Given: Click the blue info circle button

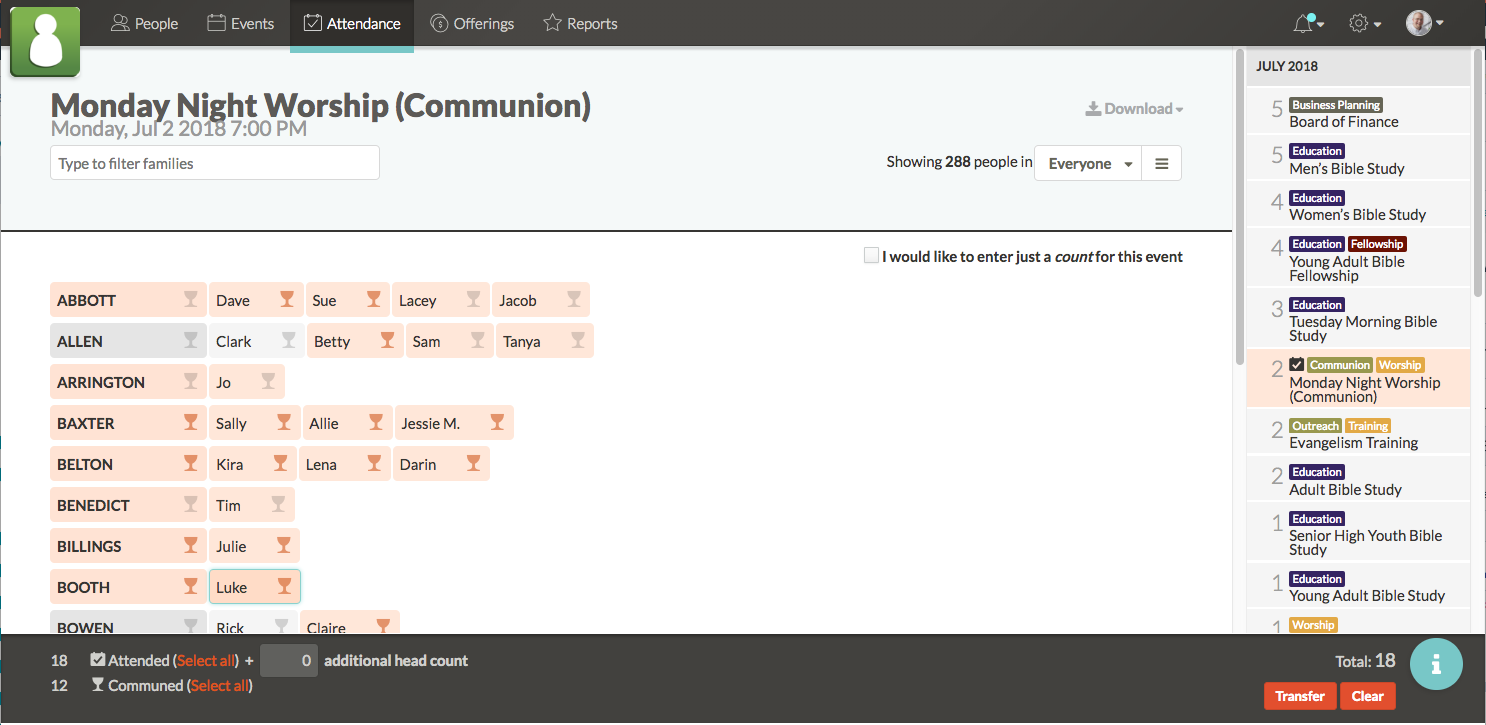Looking at the screenshot, I should [x=1436, y=663].
